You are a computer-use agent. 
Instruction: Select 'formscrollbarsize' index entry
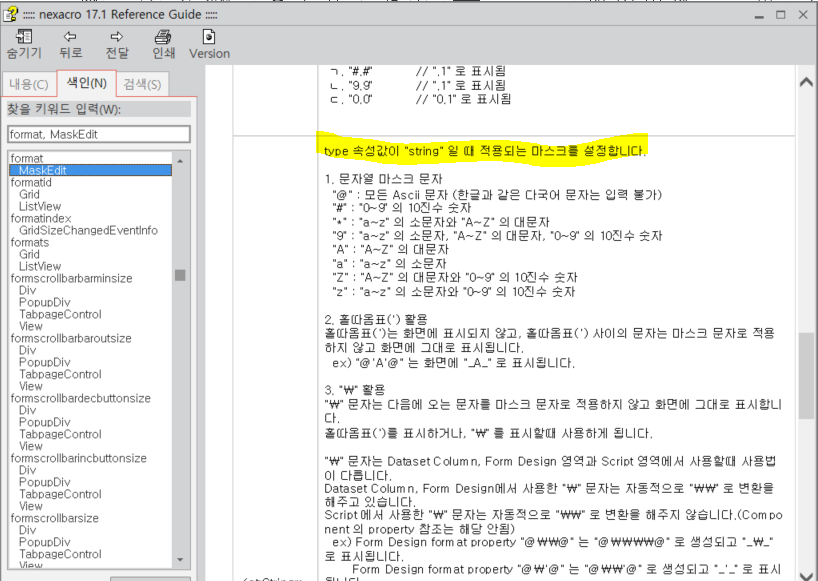[55, 518]
